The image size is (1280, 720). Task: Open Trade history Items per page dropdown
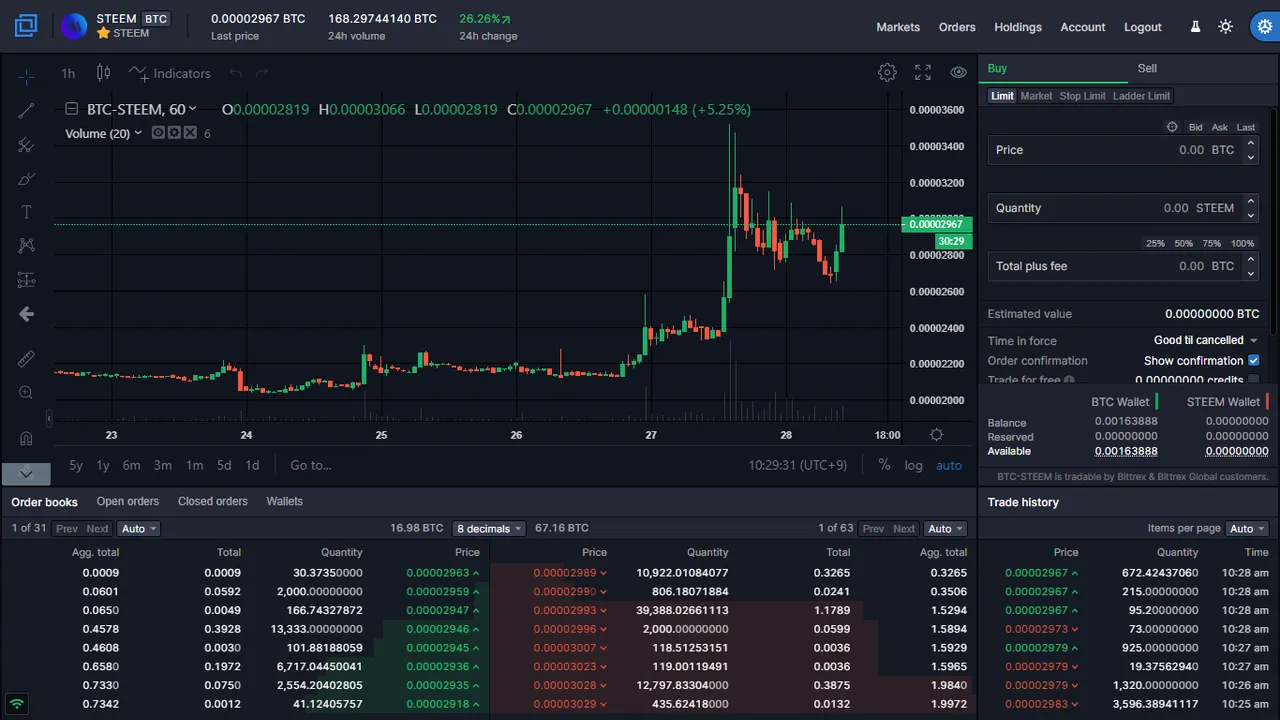coord(1246,528)
